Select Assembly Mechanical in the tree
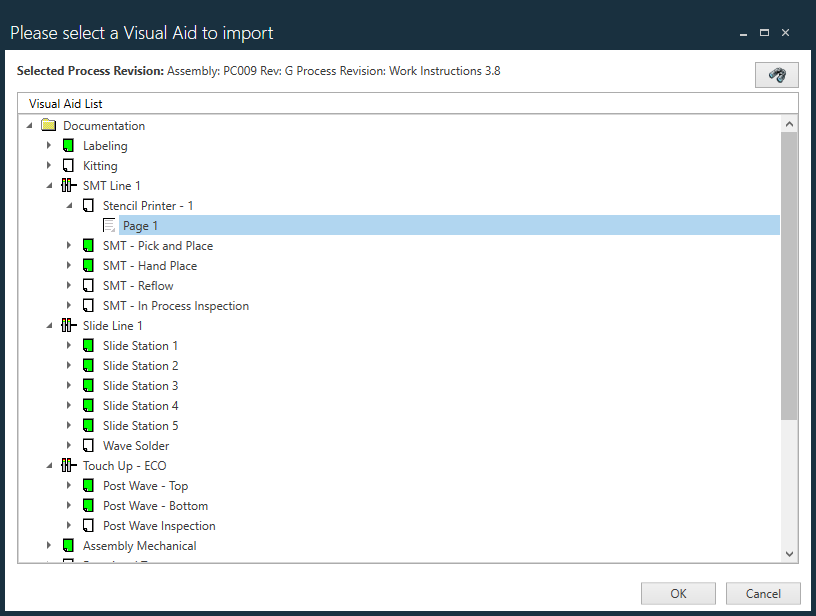Viewport: 816px width, 616px height. (x=139, y=545)
